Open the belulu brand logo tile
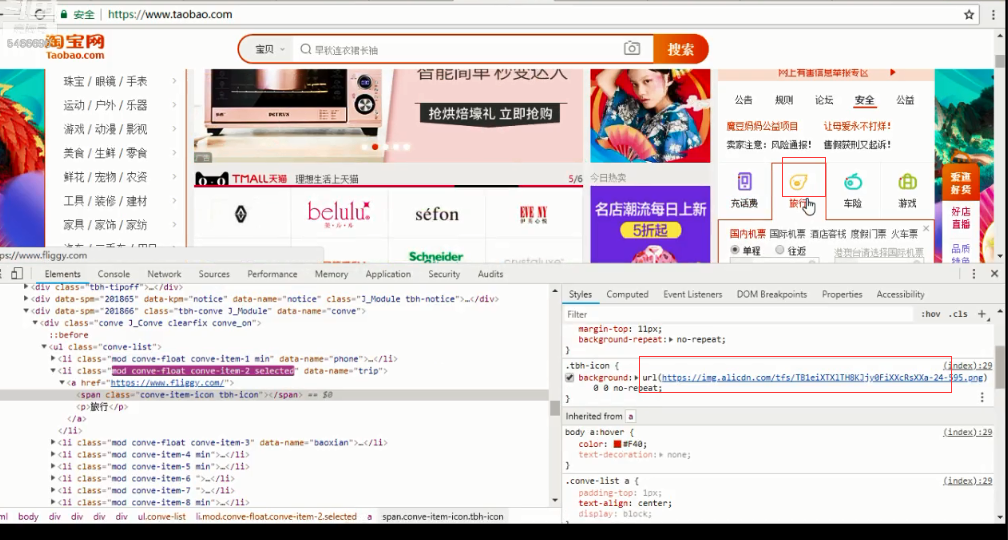 (339, 212)
